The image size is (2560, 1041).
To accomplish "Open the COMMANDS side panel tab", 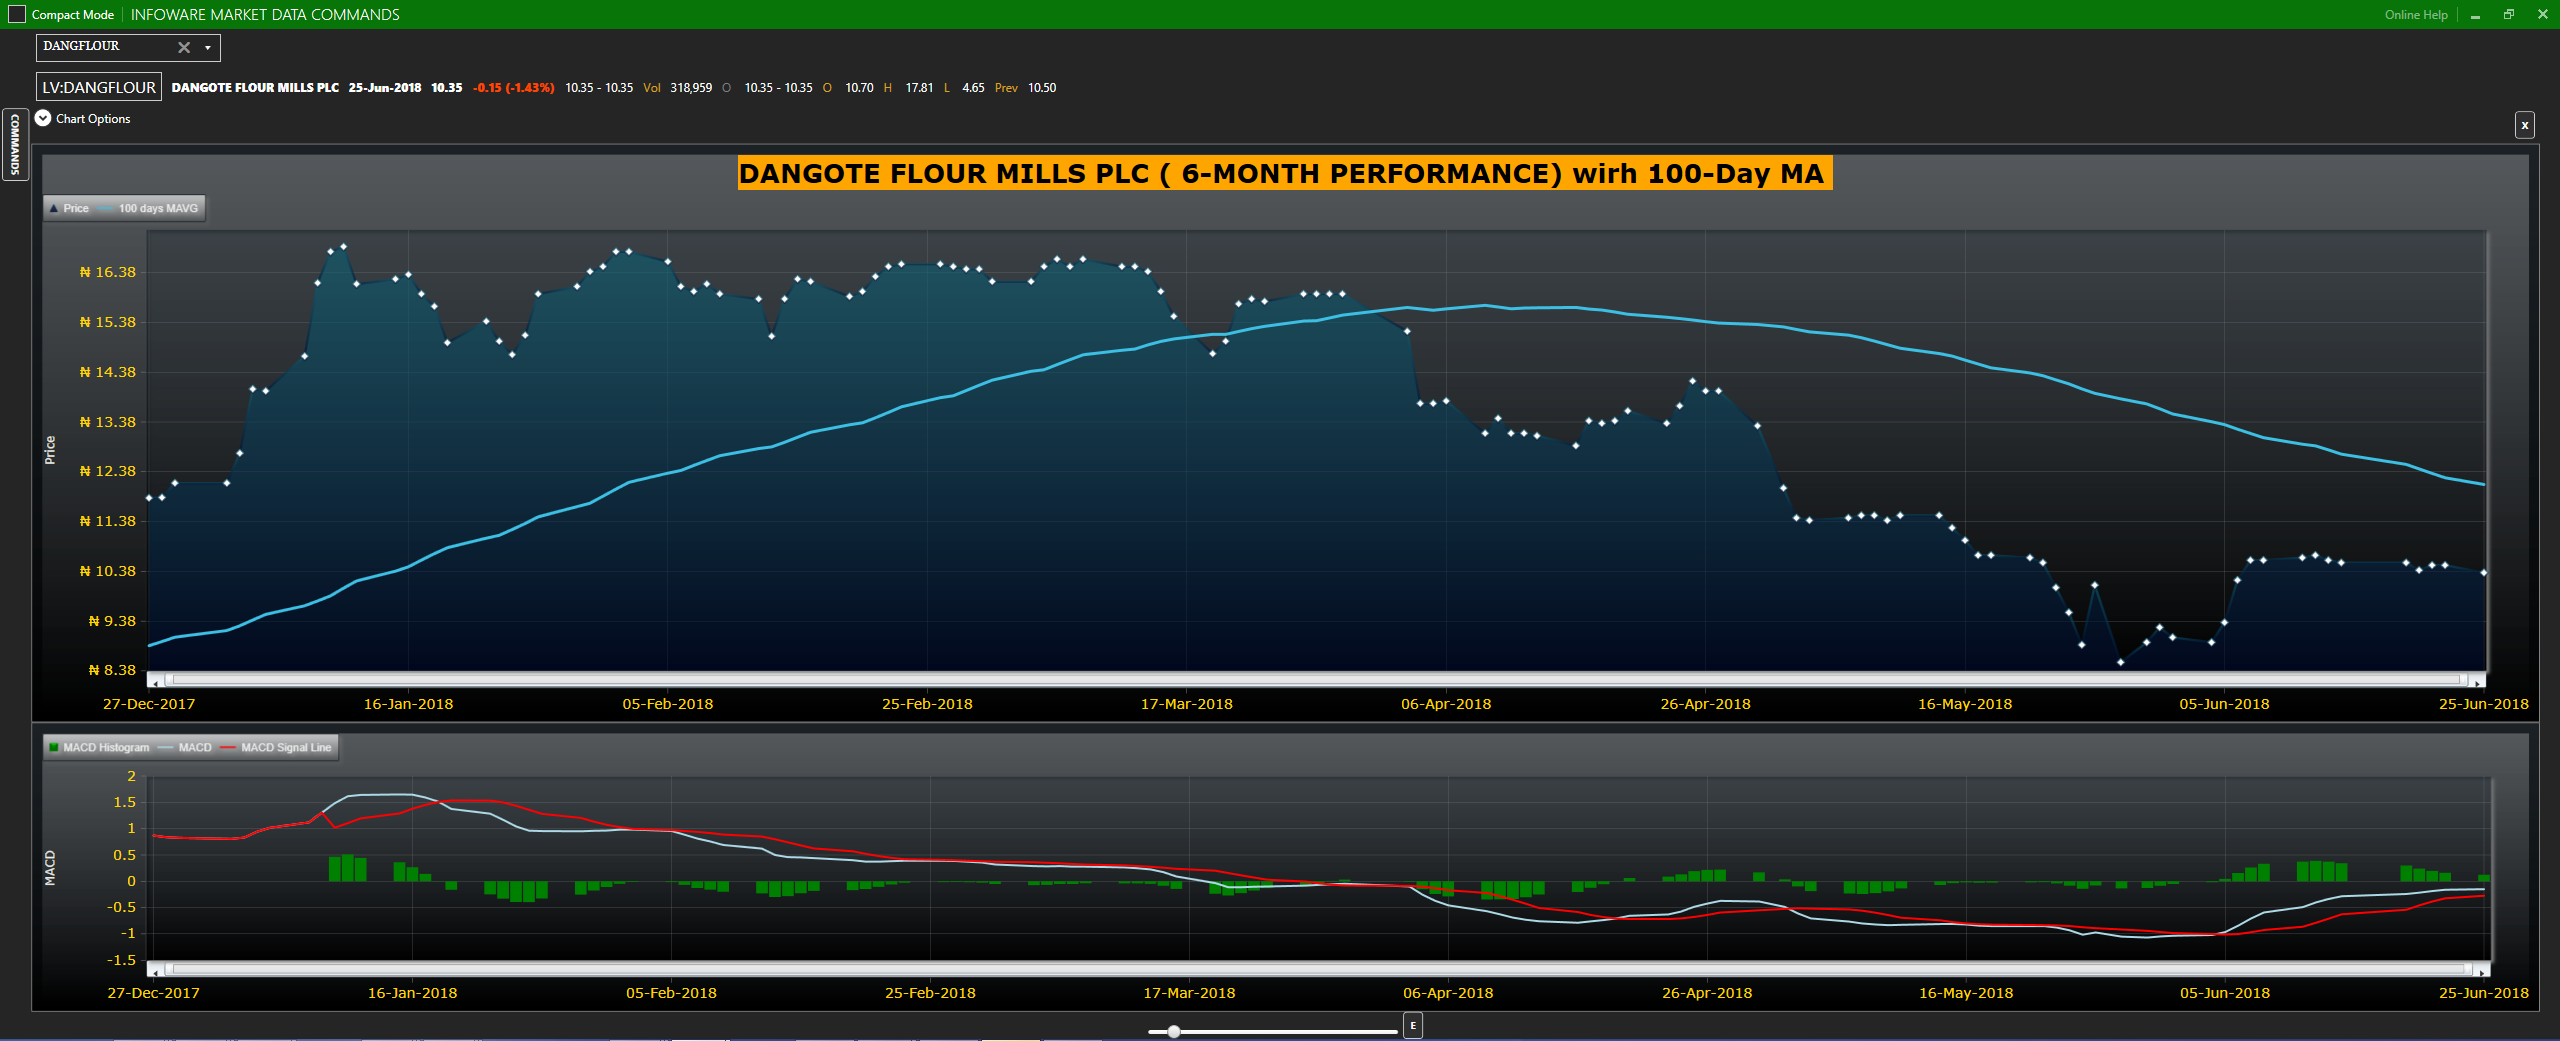I will 15,144.
